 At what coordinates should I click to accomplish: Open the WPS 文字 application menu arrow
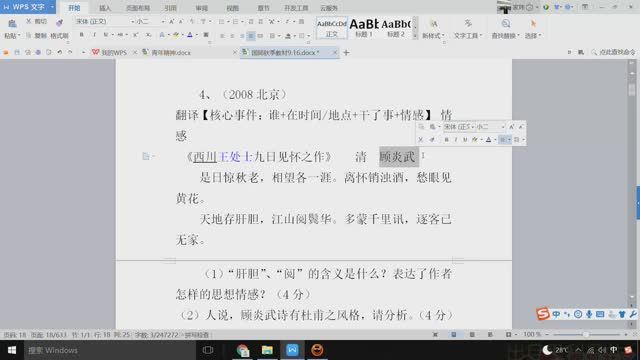[x=52, y=7]
